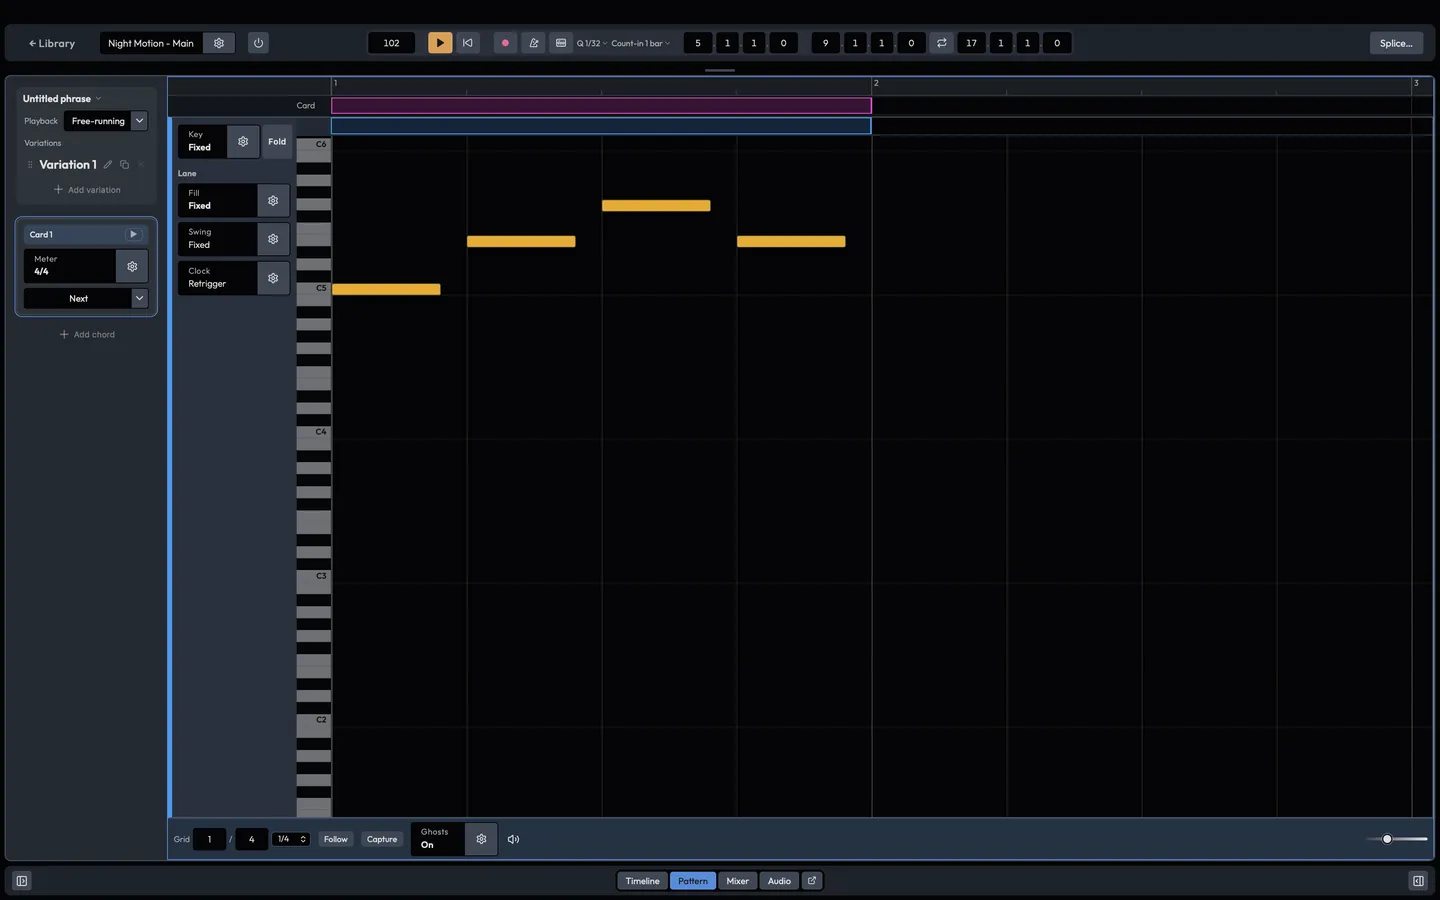Image resolution: width=1440 pixels, height=900 pixels.
Task: Open the Fill Fixed settings gear
Action: pos(273,200)
